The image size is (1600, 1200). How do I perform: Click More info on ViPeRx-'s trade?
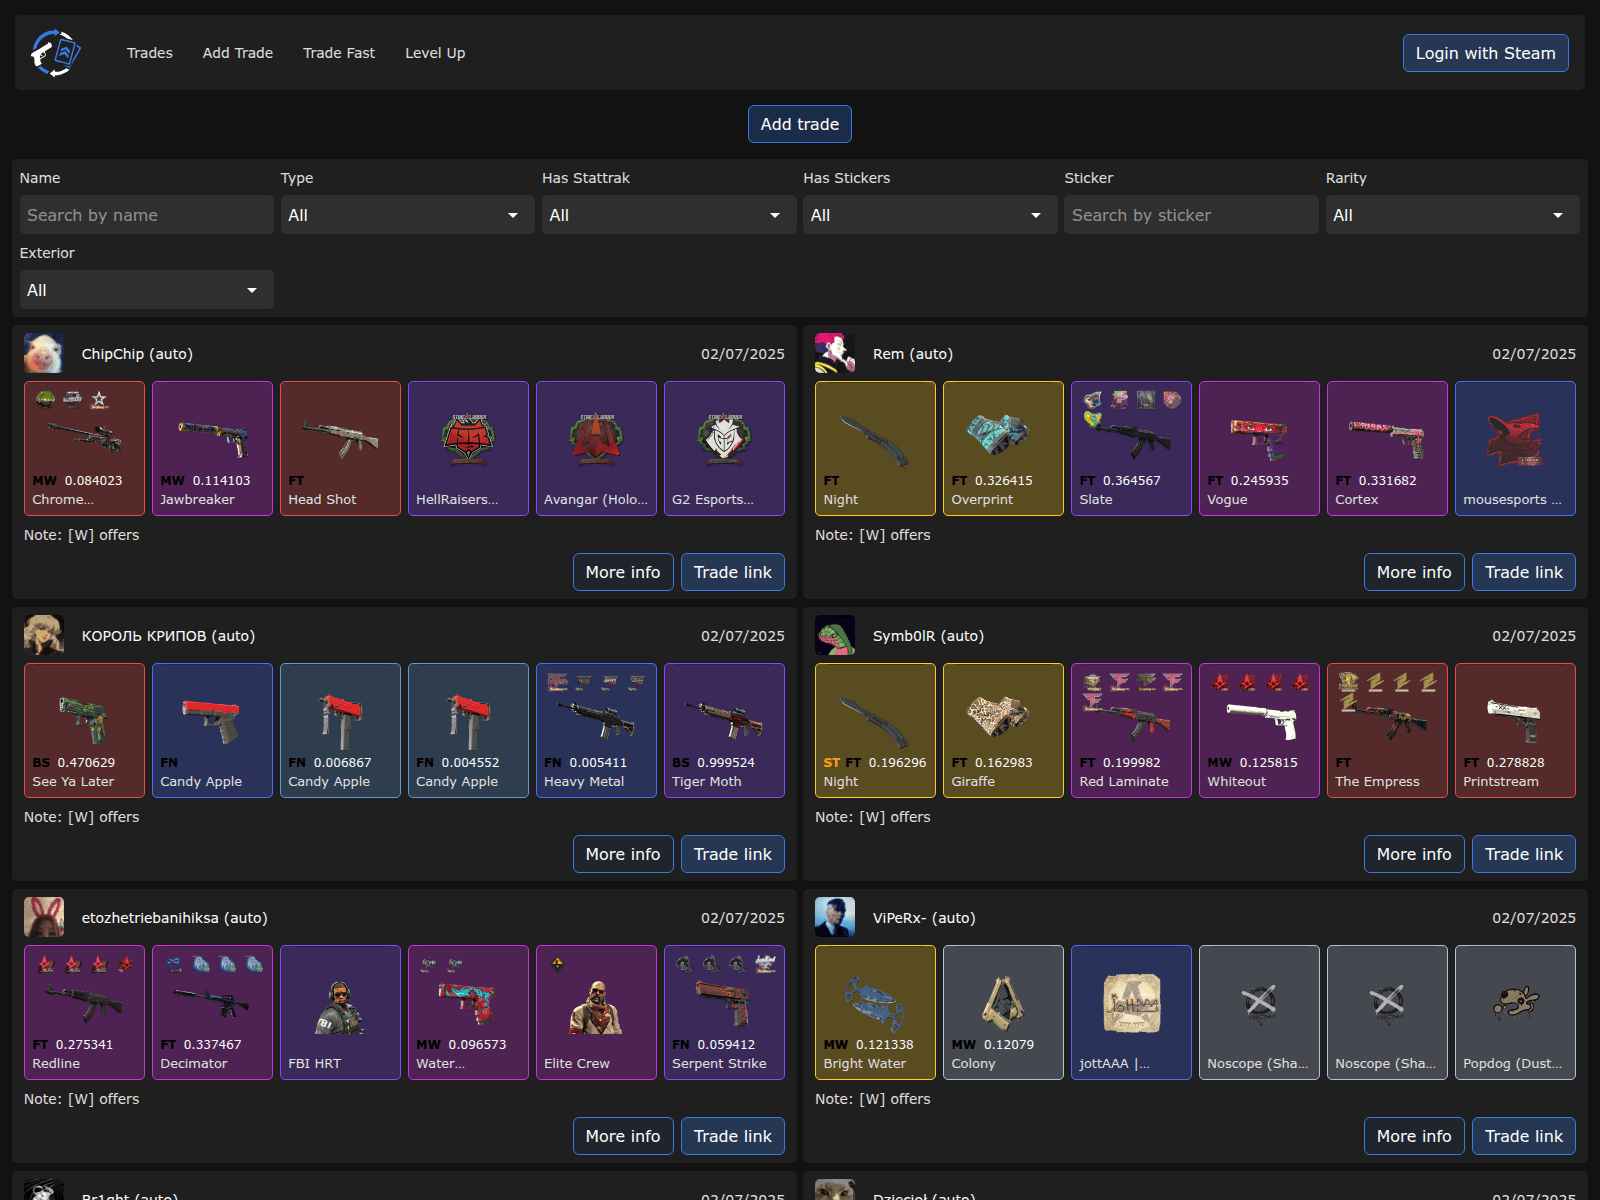click(x=1414, y=1136)
